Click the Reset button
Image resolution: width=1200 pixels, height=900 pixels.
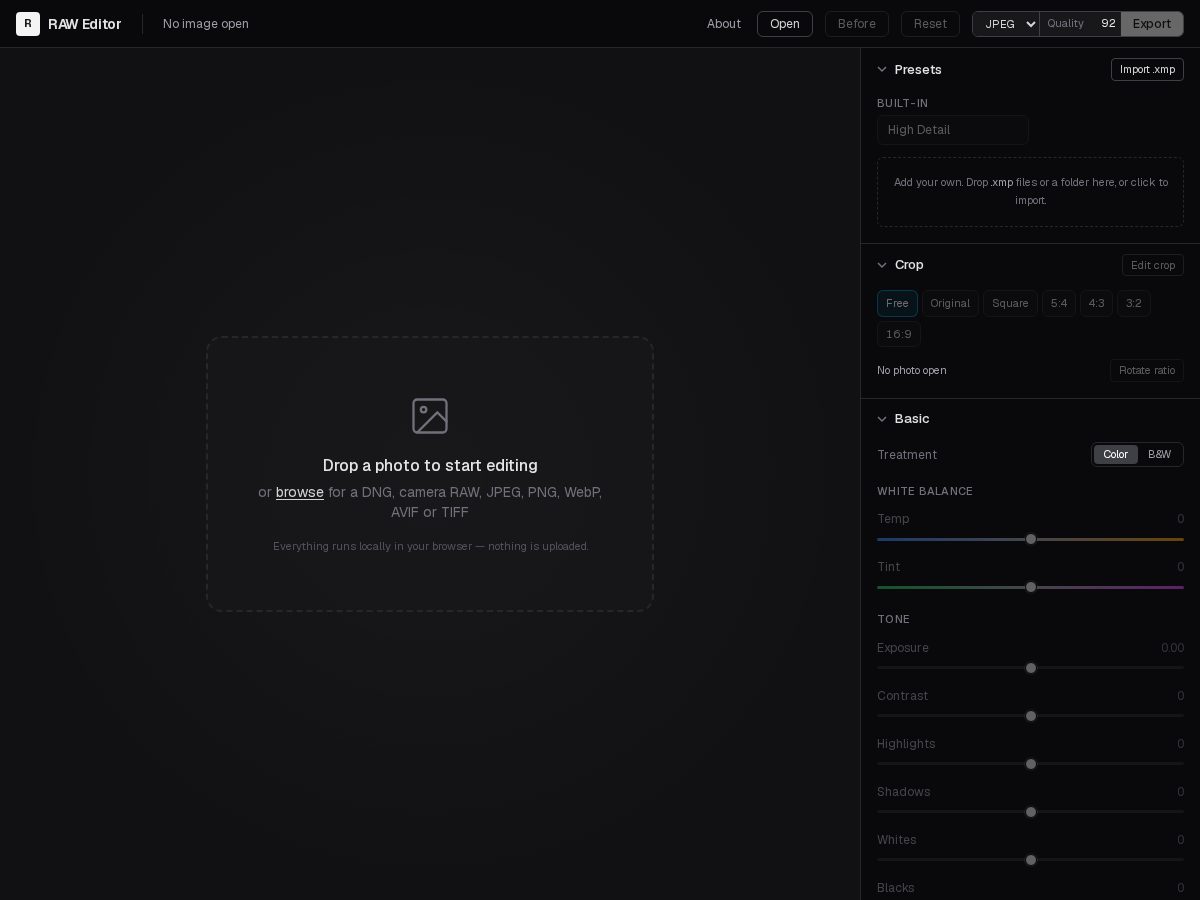930,24
